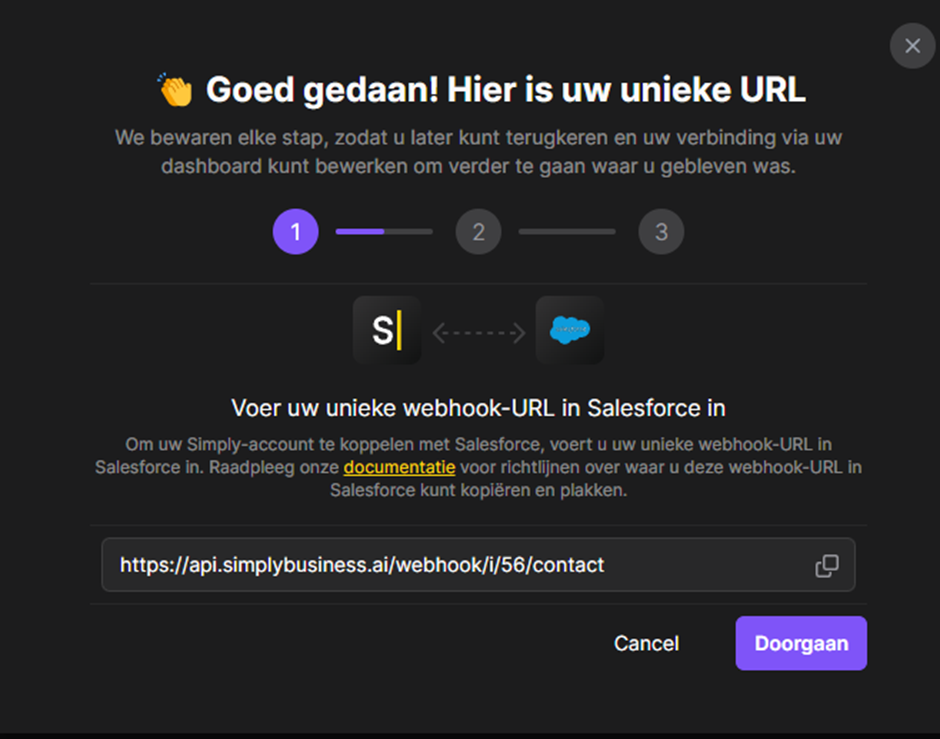Image resolution: width=940 pixels, height=739 pixels.
Task: Copy the webhook URL with copy icon
Action: pos(827,565)
